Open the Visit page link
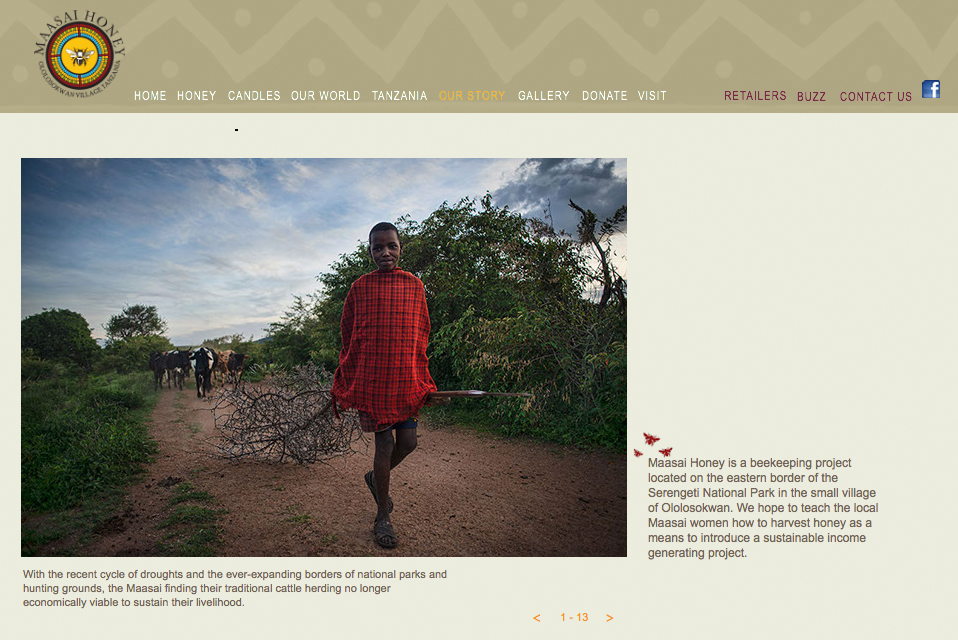 point(652,96)
